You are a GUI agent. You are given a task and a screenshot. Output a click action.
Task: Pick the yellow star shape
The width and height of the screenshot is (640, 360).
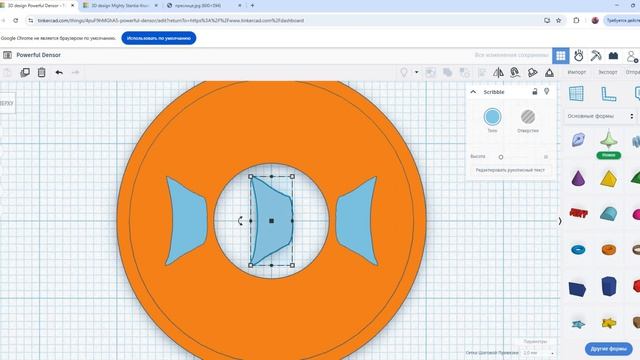[609, 323]
